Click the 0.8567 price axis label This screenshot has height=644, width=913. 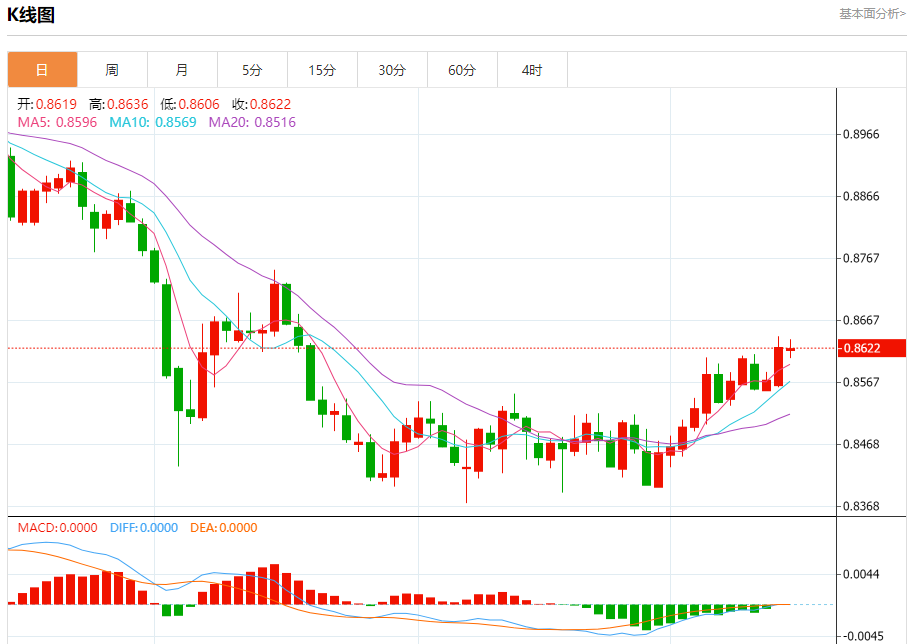(x=861, y=382)
